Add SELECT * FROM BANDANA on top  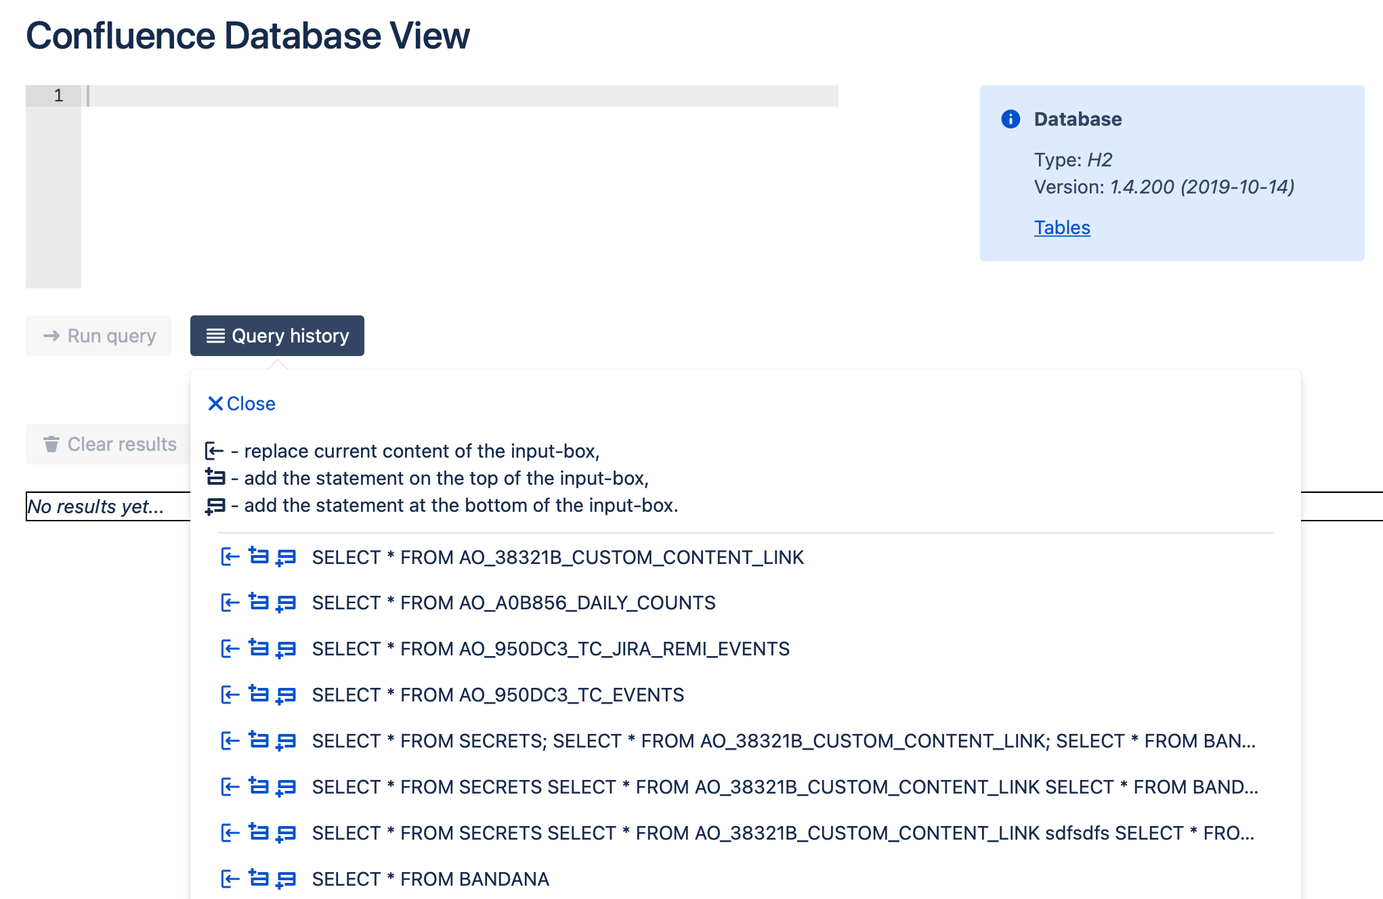coord(258,878)
